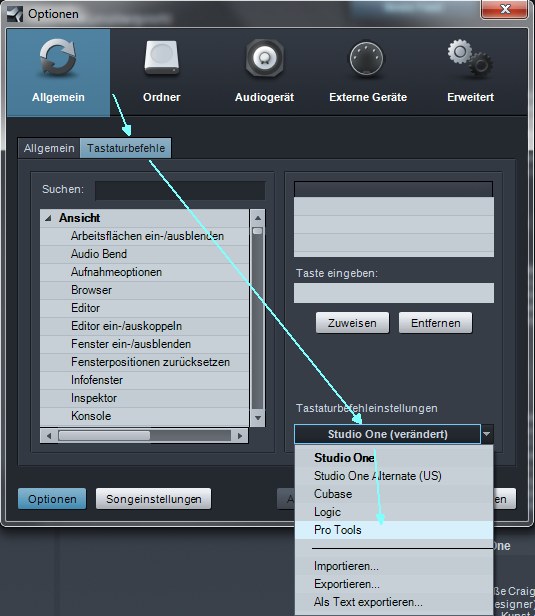Switch to the Allgemein sub-tab
The height and width of the screenshot is (616, 535).
coord(49,148)
